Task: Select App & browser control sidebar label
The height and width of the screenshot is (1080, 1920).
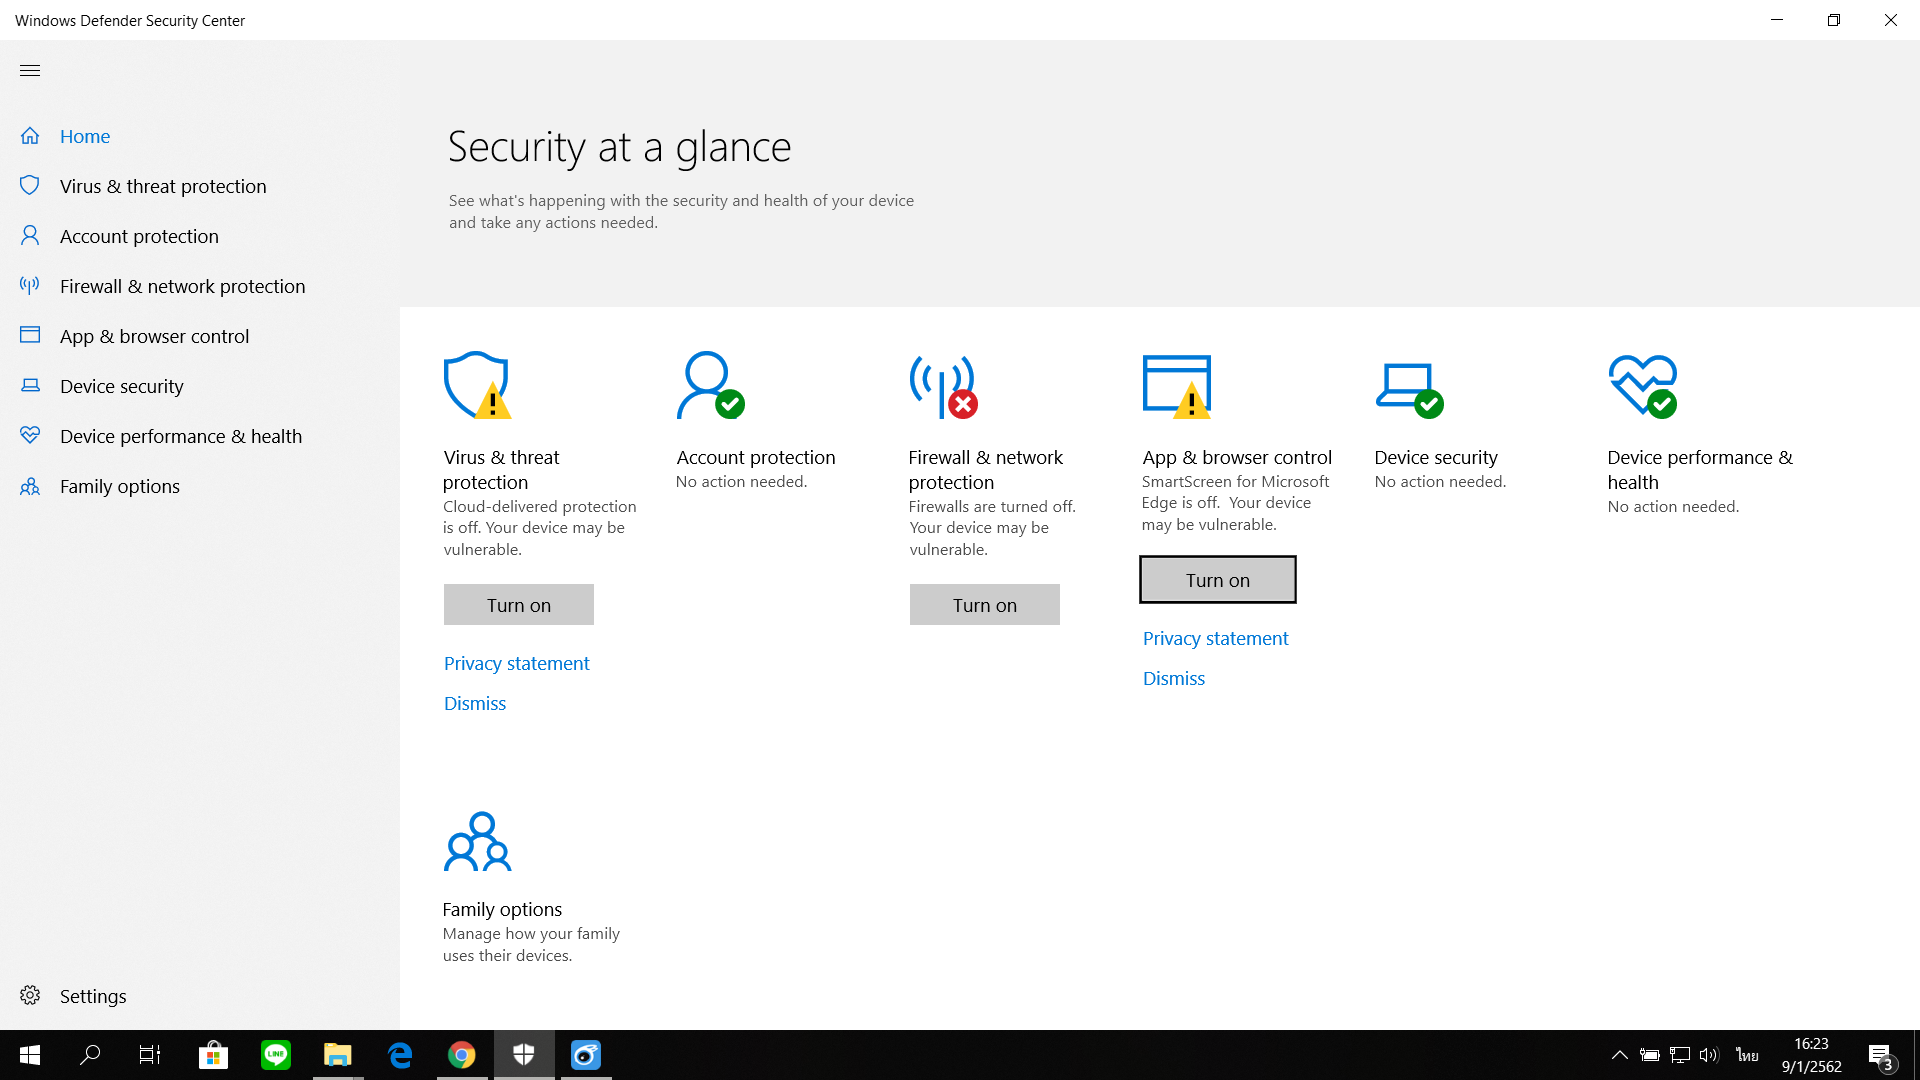Action: tap(154, 336)
